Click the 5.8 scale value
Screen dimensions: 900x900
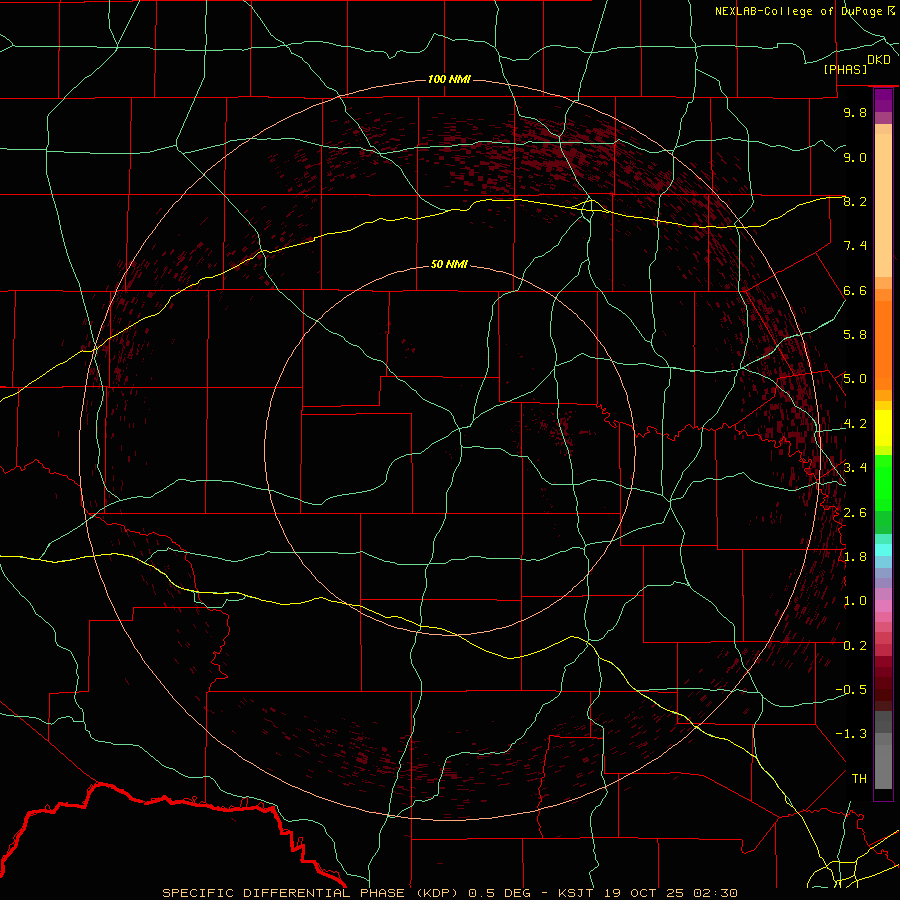855,335
